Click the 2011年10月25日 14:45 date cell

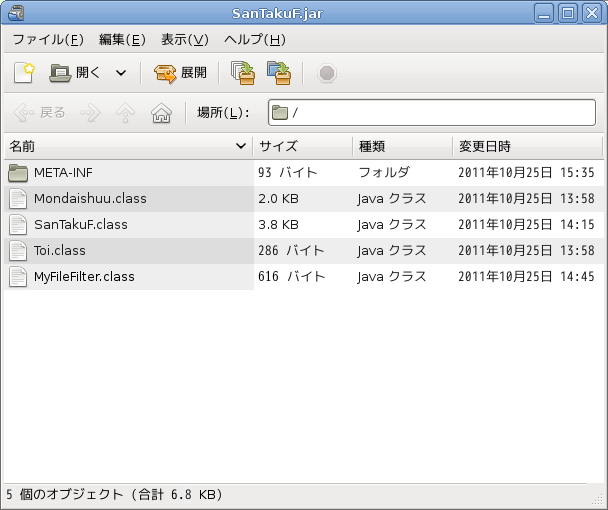click(526, 277)
